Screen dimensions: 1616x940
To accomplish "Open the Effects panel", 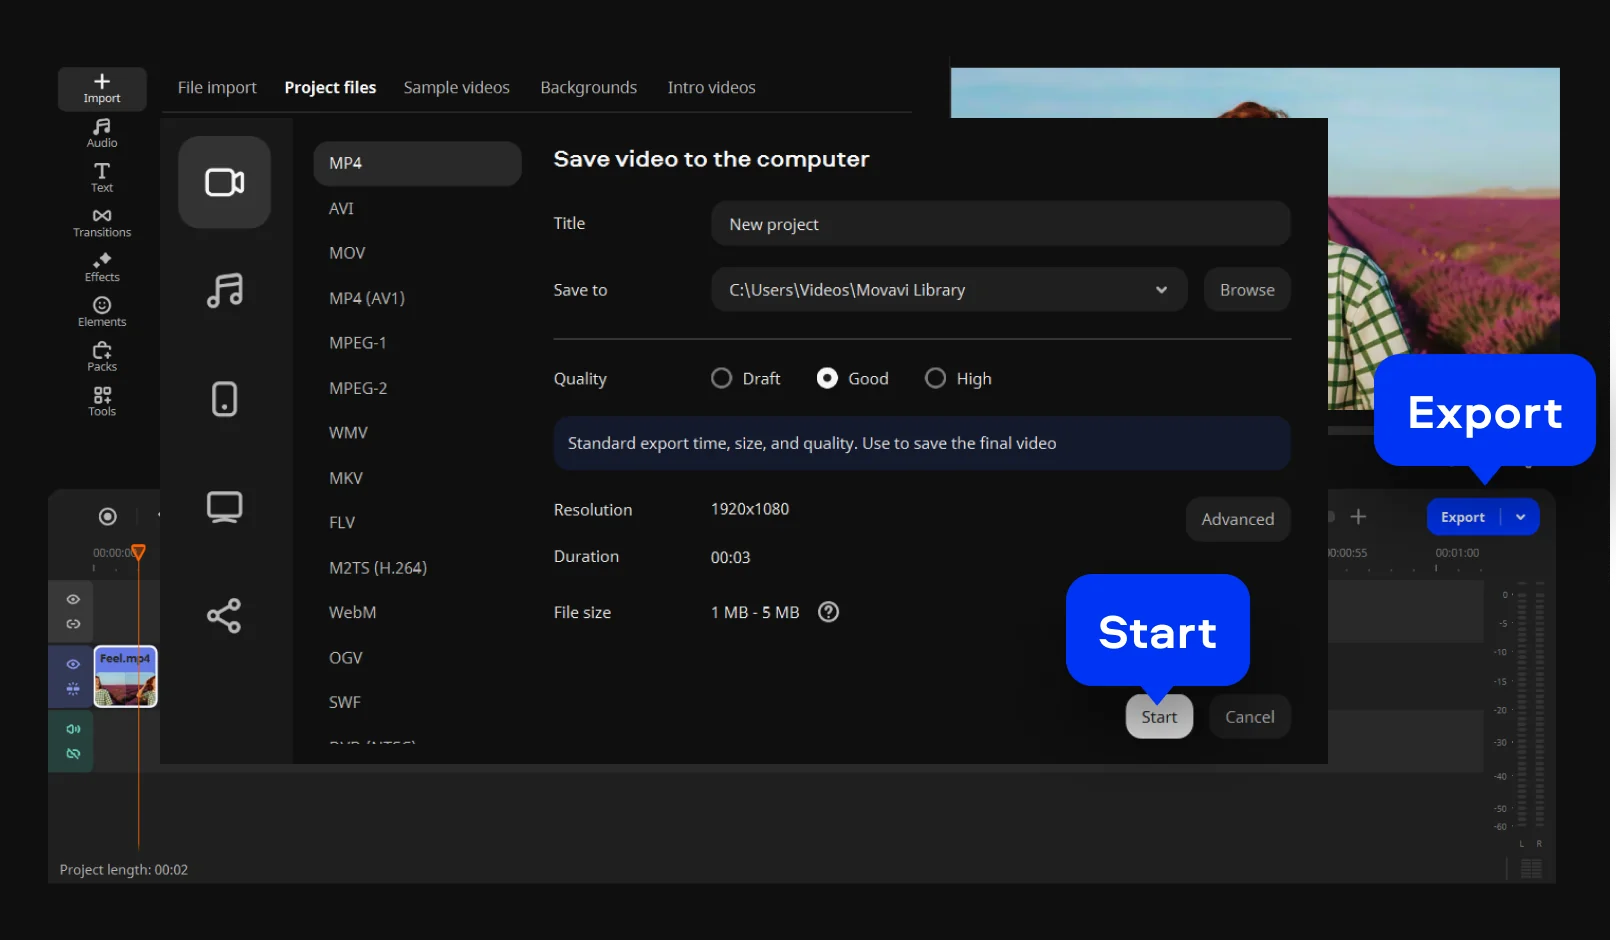I will 101,267.
